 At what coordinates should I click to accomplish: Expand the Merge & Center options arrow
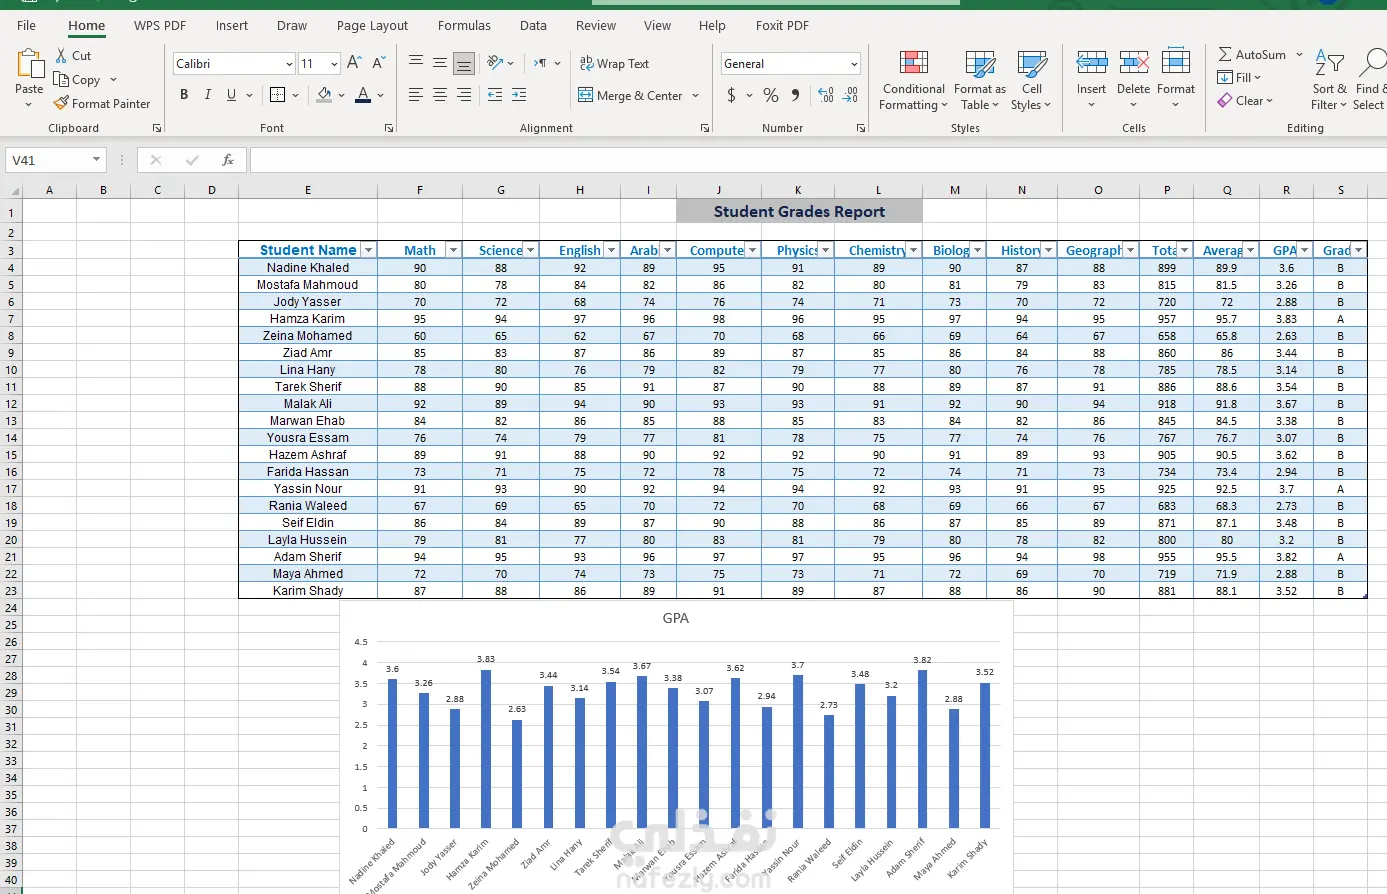[695, 96]
